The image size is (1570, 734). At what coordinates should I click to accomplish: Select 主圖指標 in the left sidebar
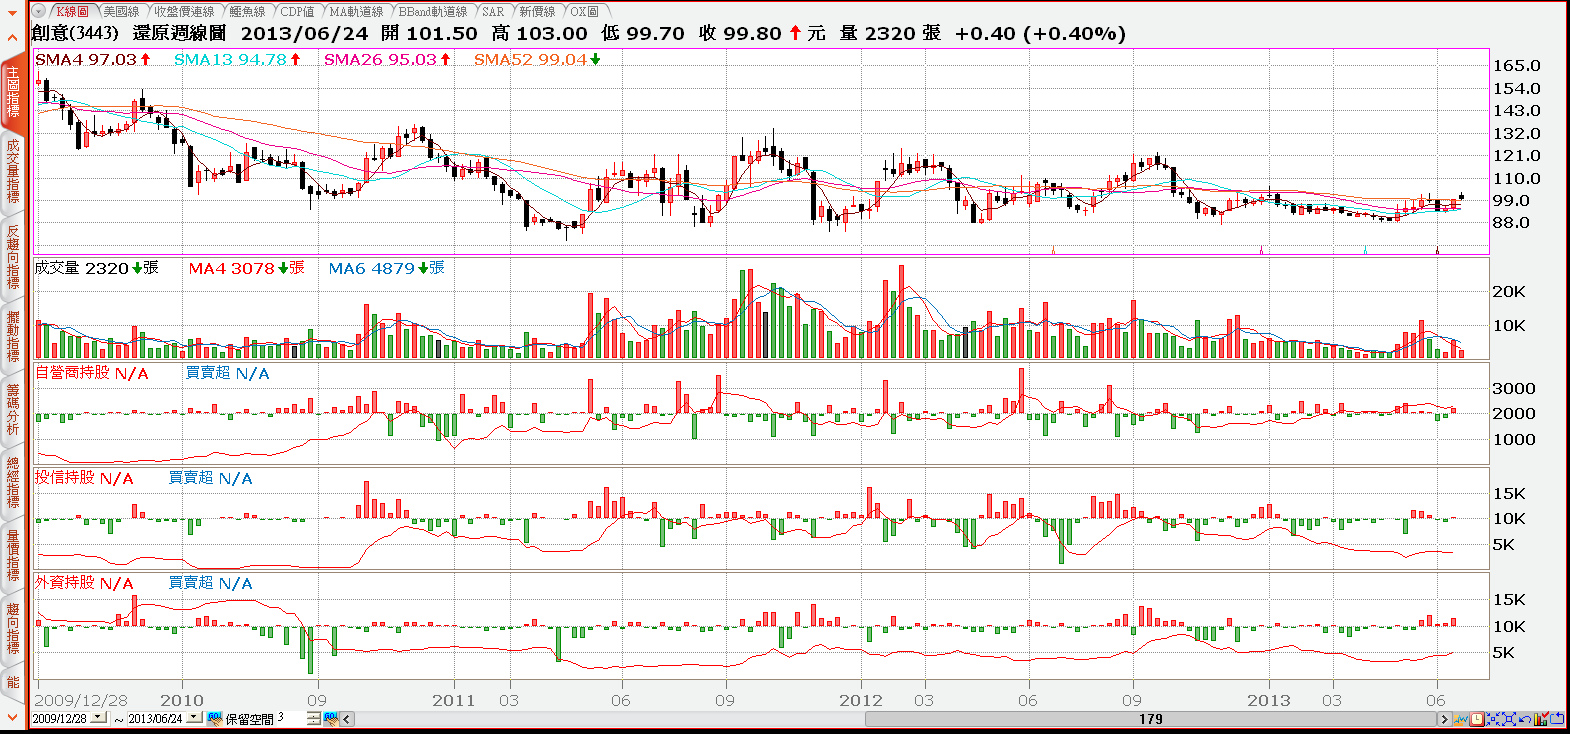click(12, 91)
